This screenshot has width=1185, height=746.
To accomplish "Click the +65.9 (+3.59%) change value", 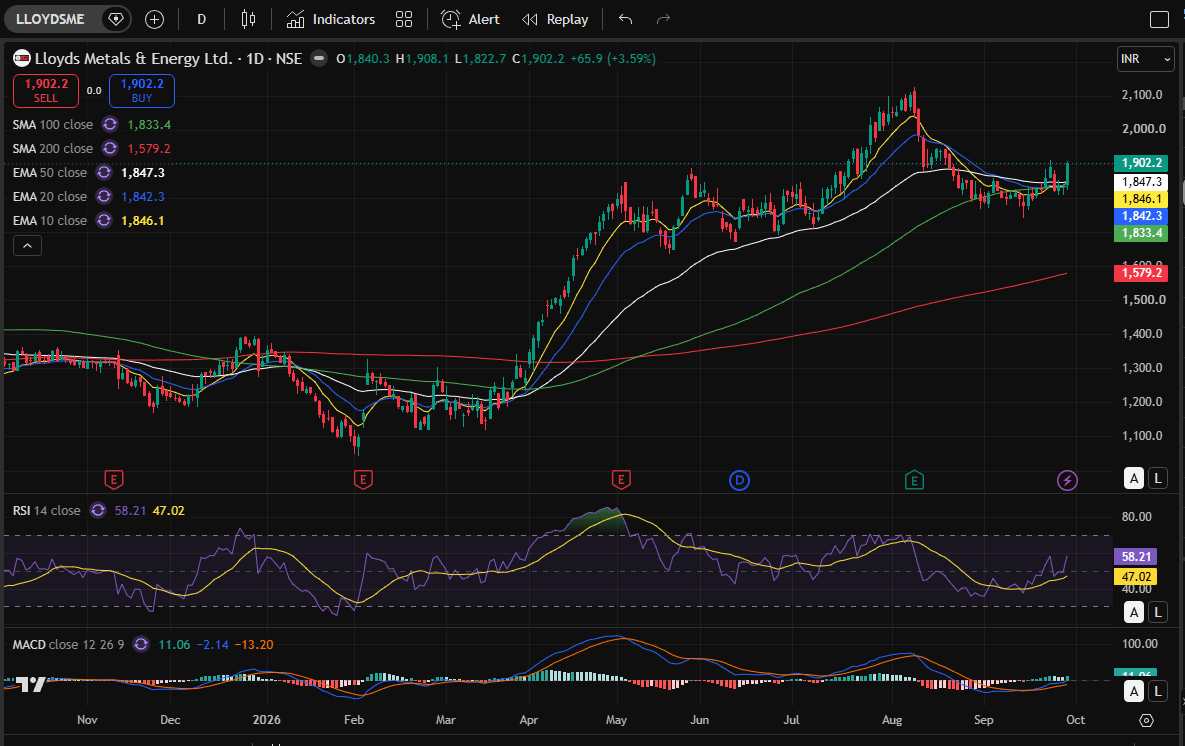I will (613, 58).
